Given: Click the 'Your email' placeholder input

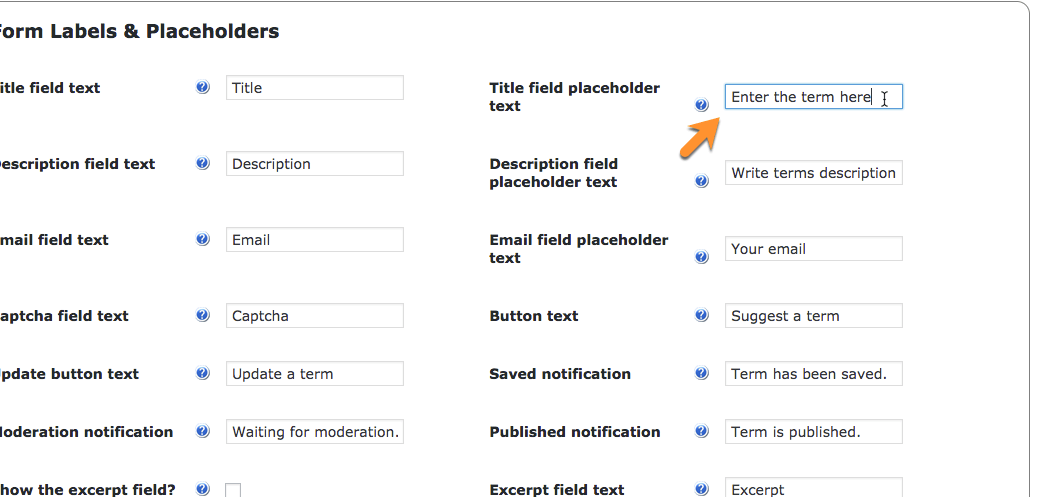Looking at the screenshot, I should [x=813, y=249].
